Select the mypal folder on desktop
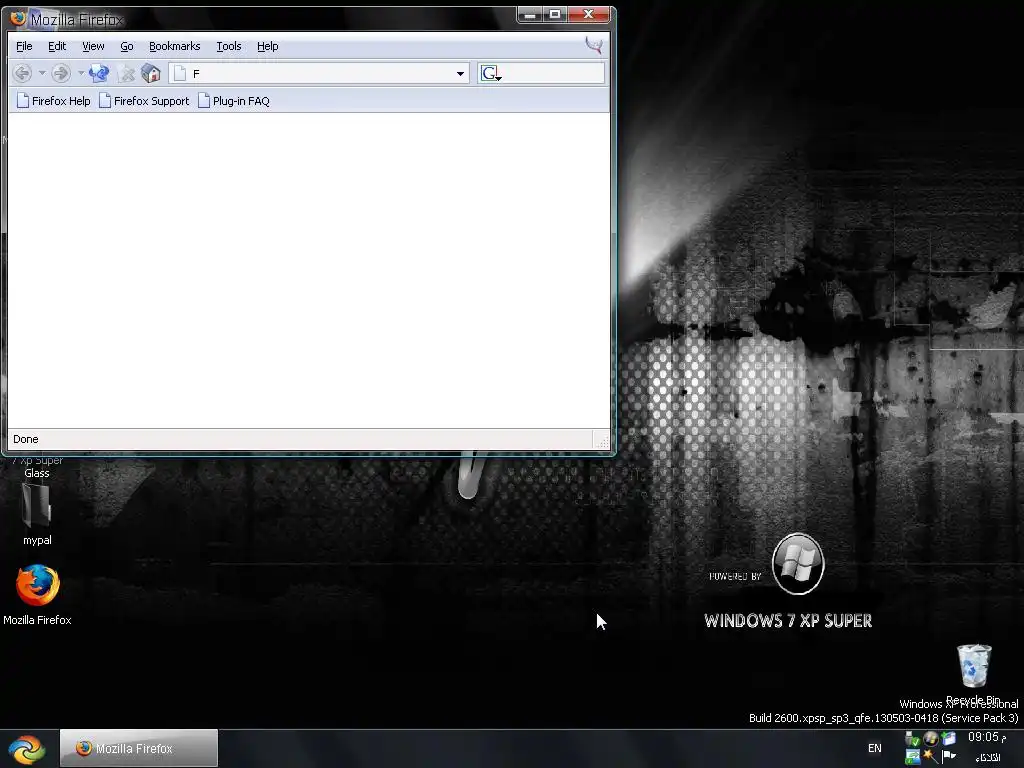The image size is (1024, 768). 37,515
